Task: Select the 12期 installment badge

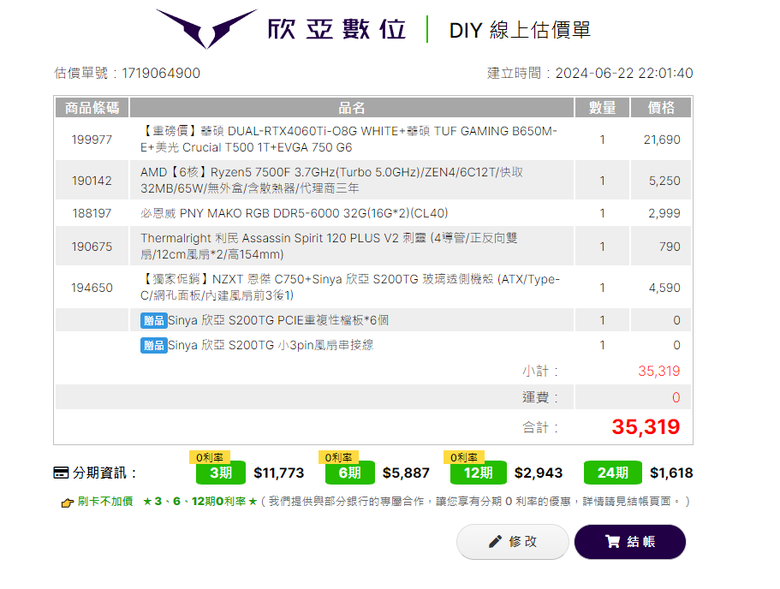Action: point(478,473)
